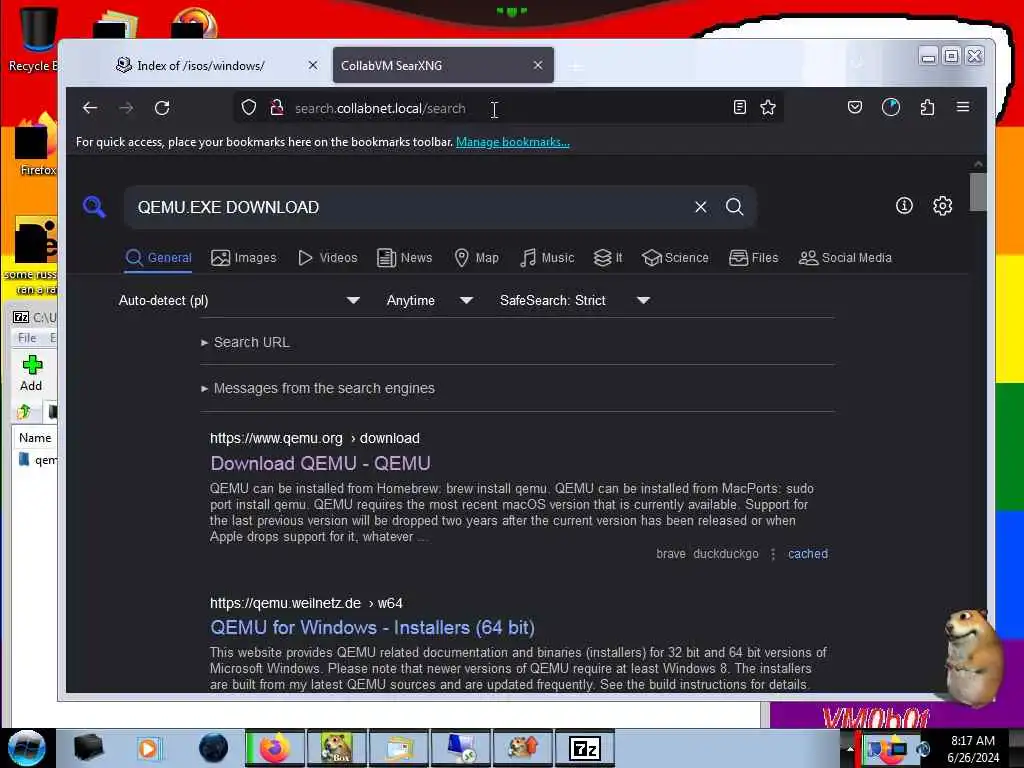Open the Pocket save icon
This screenshot has height=768, width=1024.
coord(854,107)
